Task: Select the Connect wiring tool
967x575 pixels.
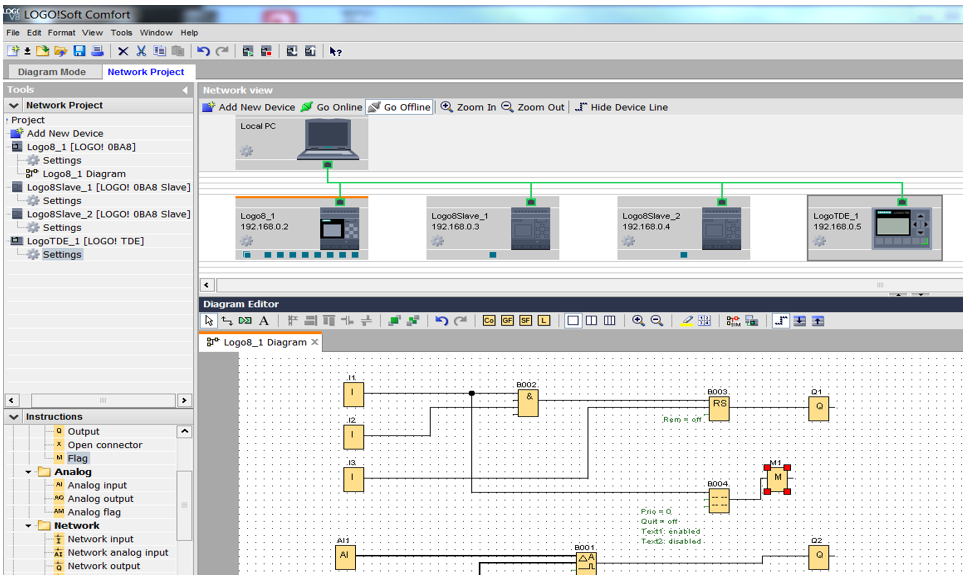Action: (227, 320)
